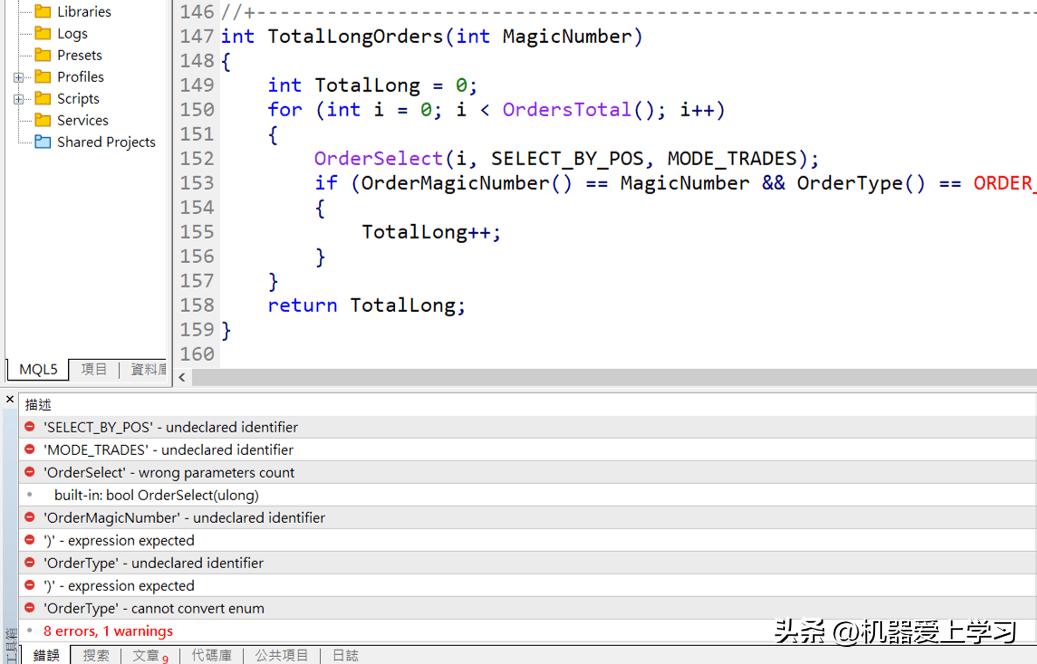Viewport: 1037px width, 664px height.
Task: Switch to the 公共項目 tab
Action: [282, 655]
